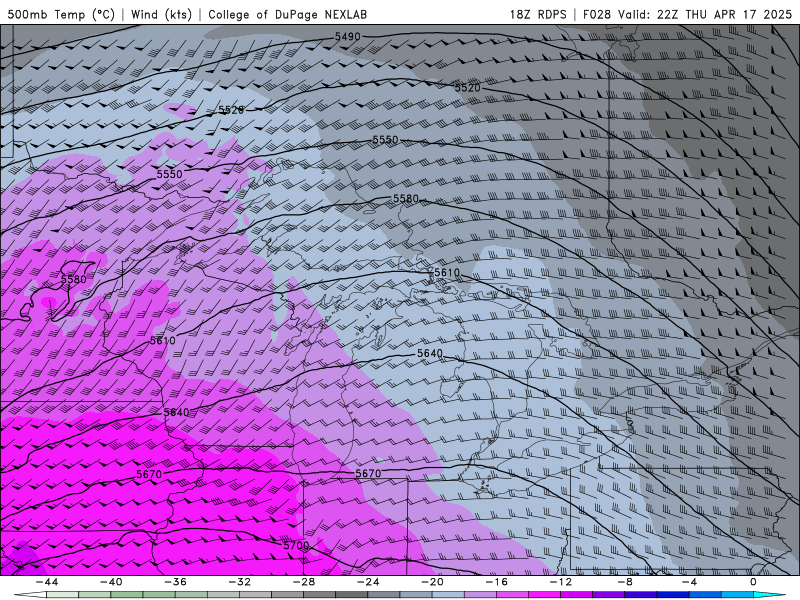Click the "Wind (kts)" header label
The width and height of the screenshot is (800, 600).
161,14
